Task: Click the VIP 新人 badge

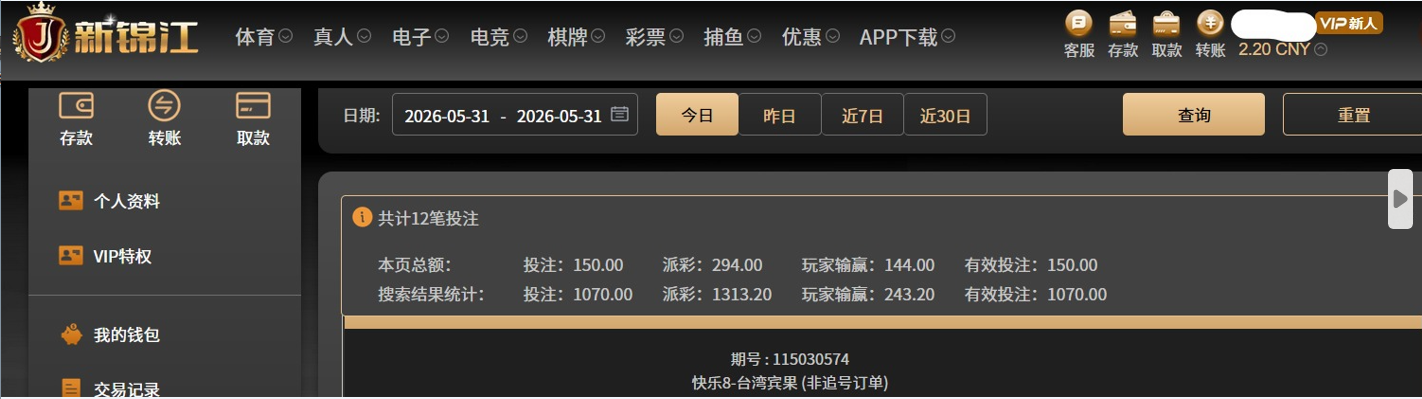Action: tap(1349, 23)
